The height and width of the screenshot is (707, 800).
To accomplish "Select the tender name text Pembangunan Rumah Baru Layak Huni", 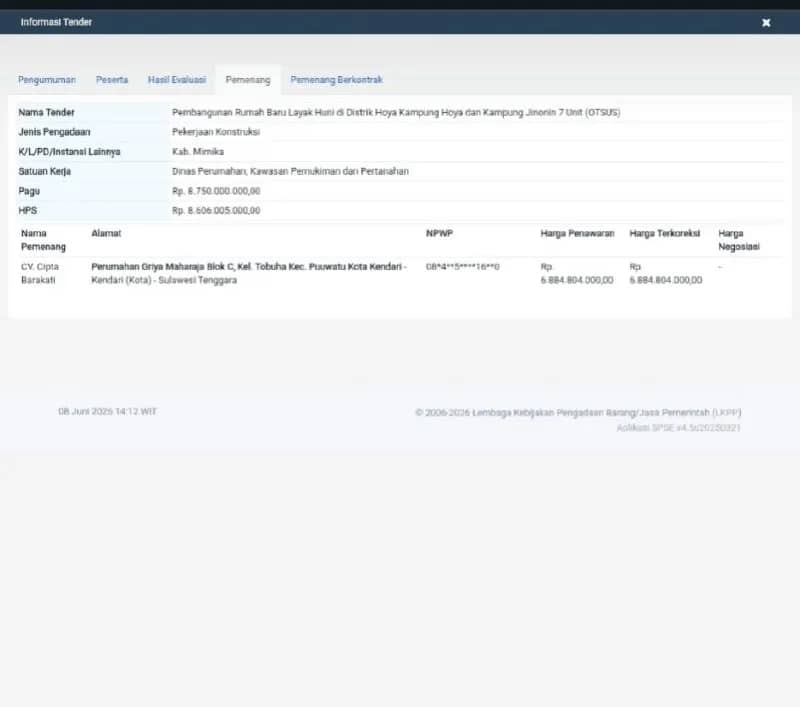I will click(x=396, y=112).
